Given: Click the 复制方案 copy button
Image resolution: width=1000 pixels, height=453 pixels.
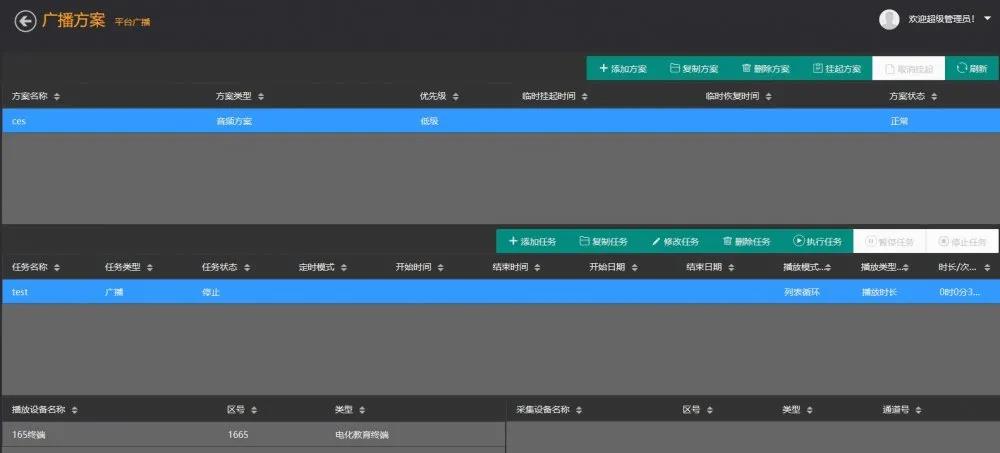Looking at the screenshot, I should point(694,69).
